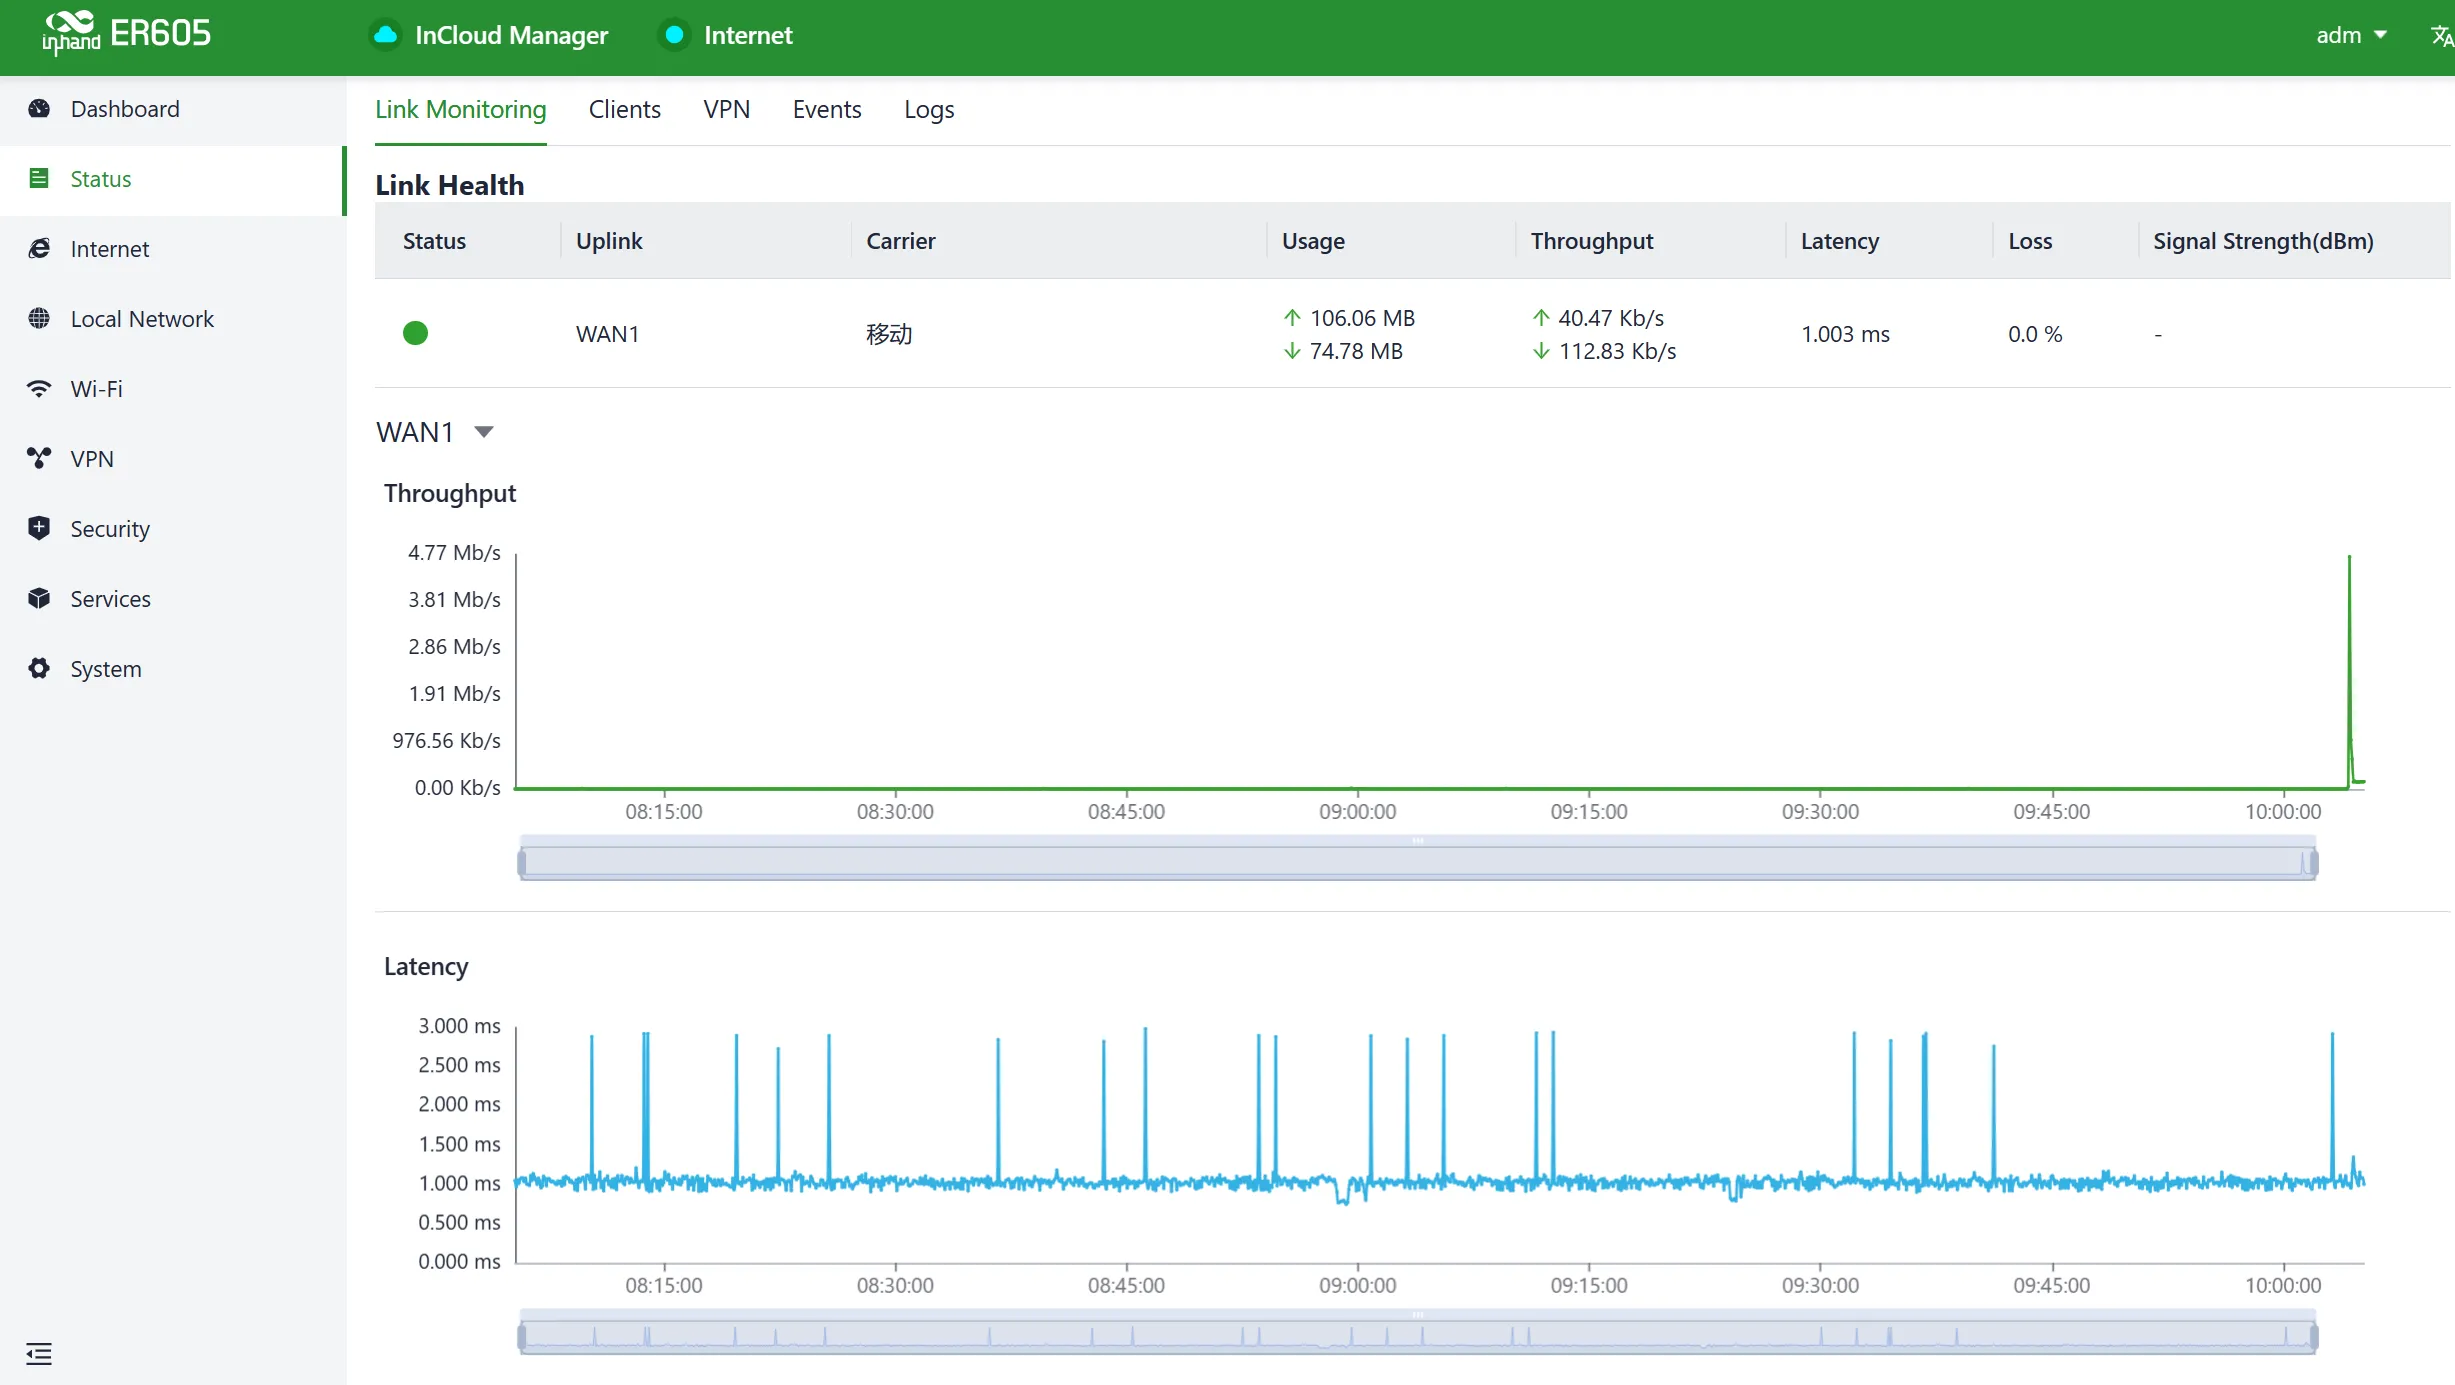Click the Status sidebar icon

click(x=39, y=178)
